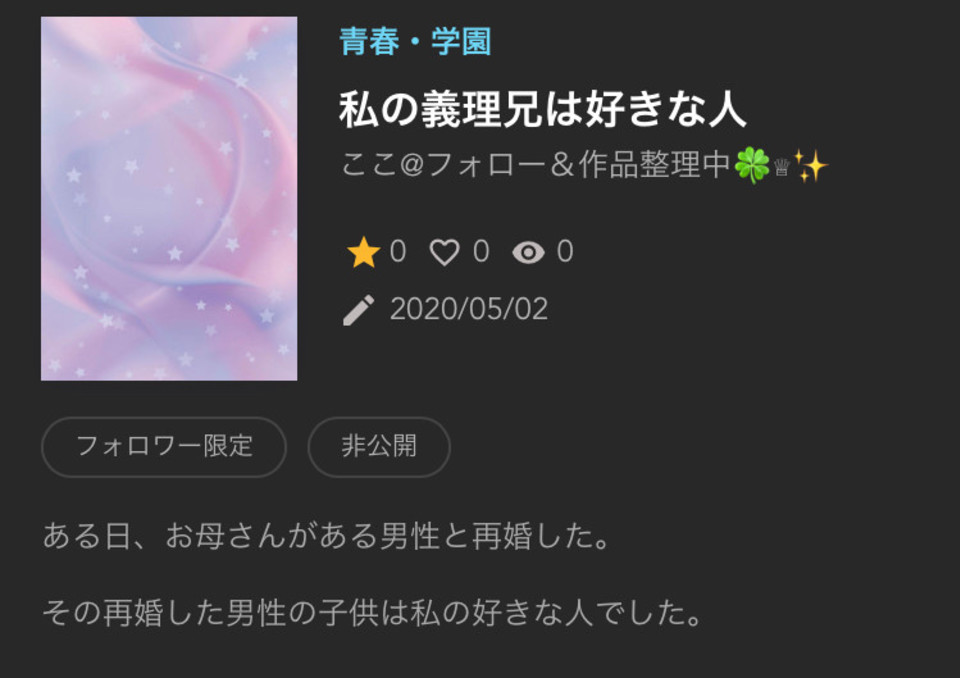
Task: Open the novel title 私の義理兄は好きな人
Action: pyautogui.click(x=542, y=109)
